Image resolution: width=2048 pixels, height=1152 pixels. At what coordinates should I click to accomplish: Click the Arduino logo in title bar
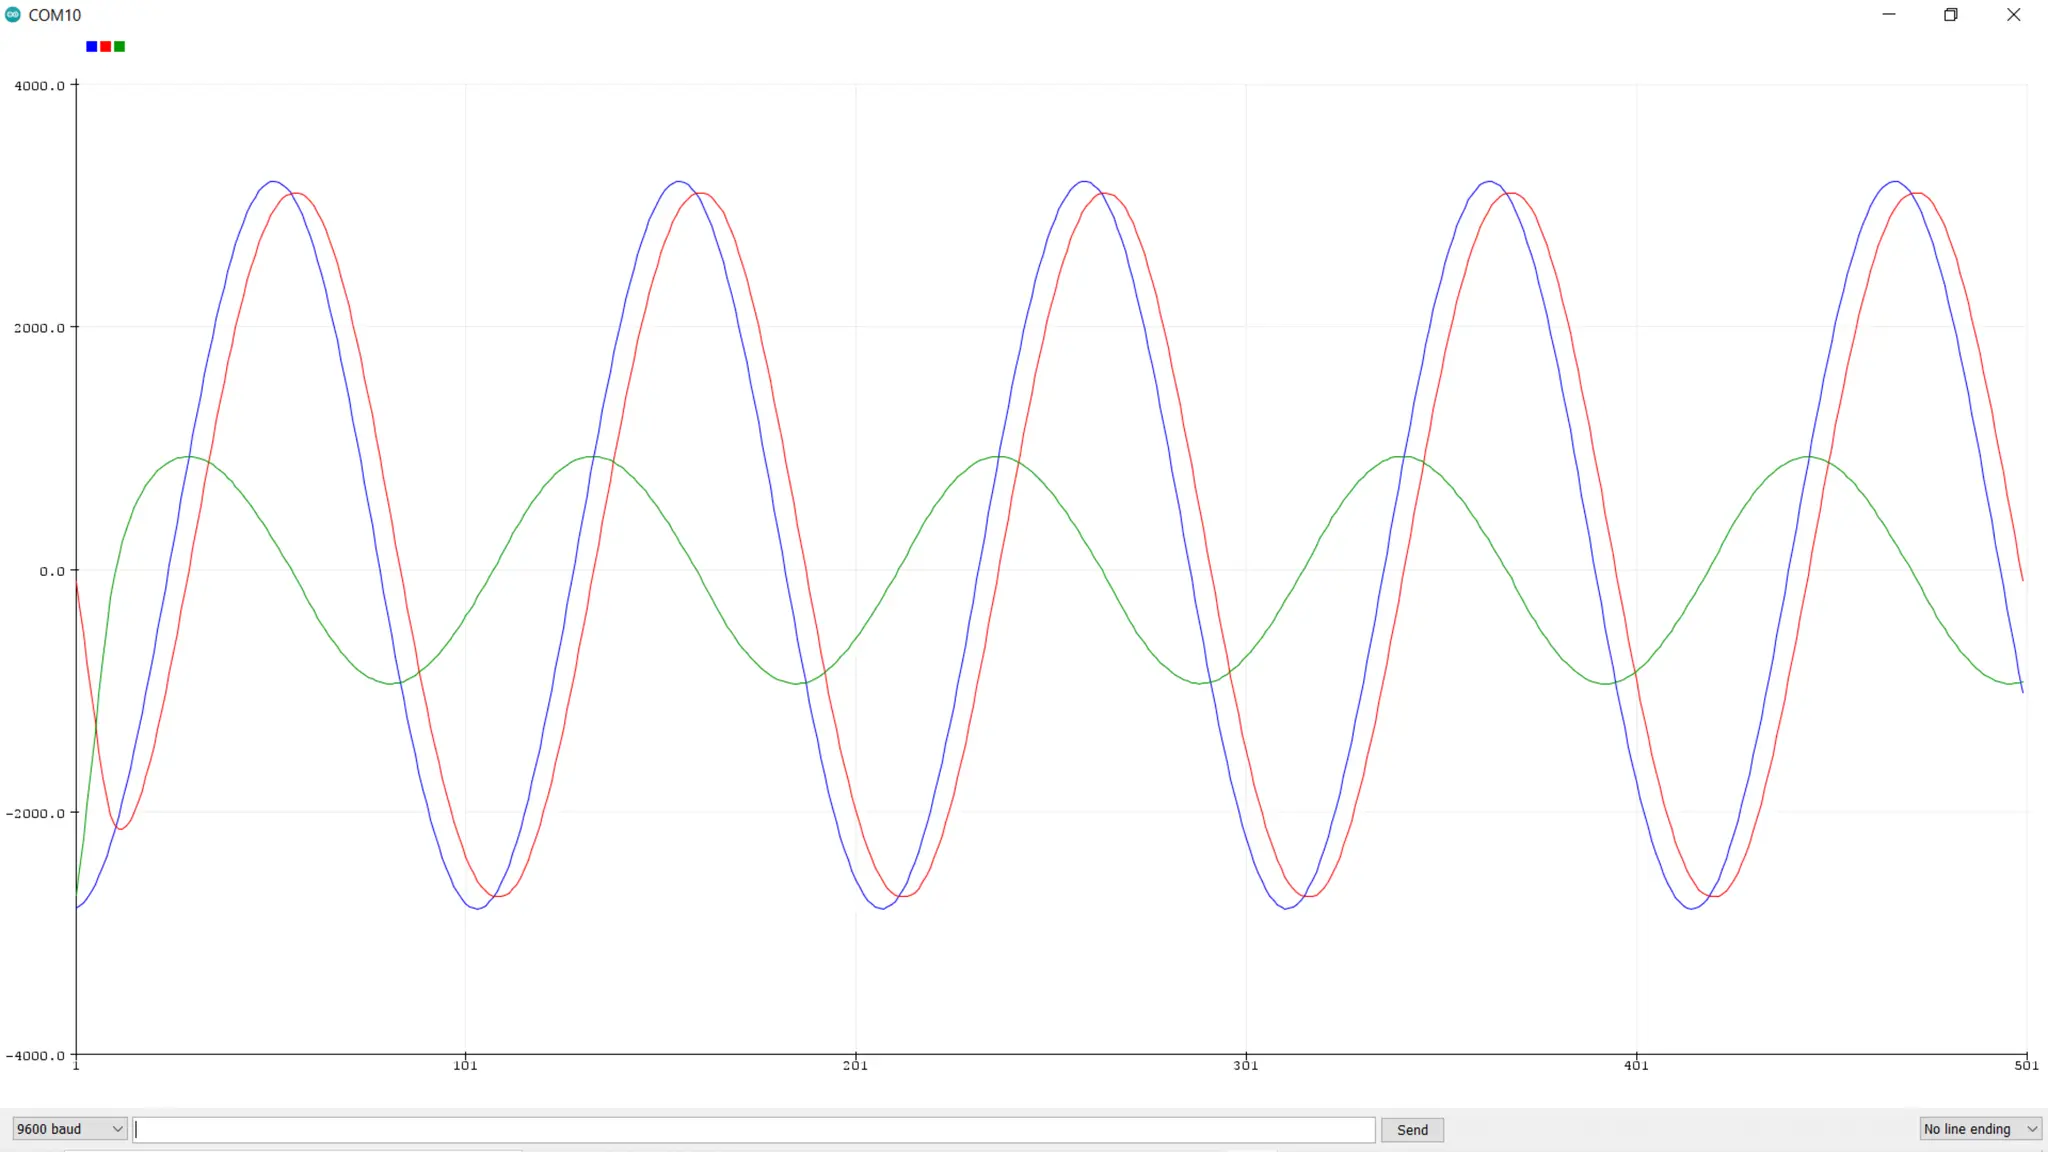pos(13,15)
